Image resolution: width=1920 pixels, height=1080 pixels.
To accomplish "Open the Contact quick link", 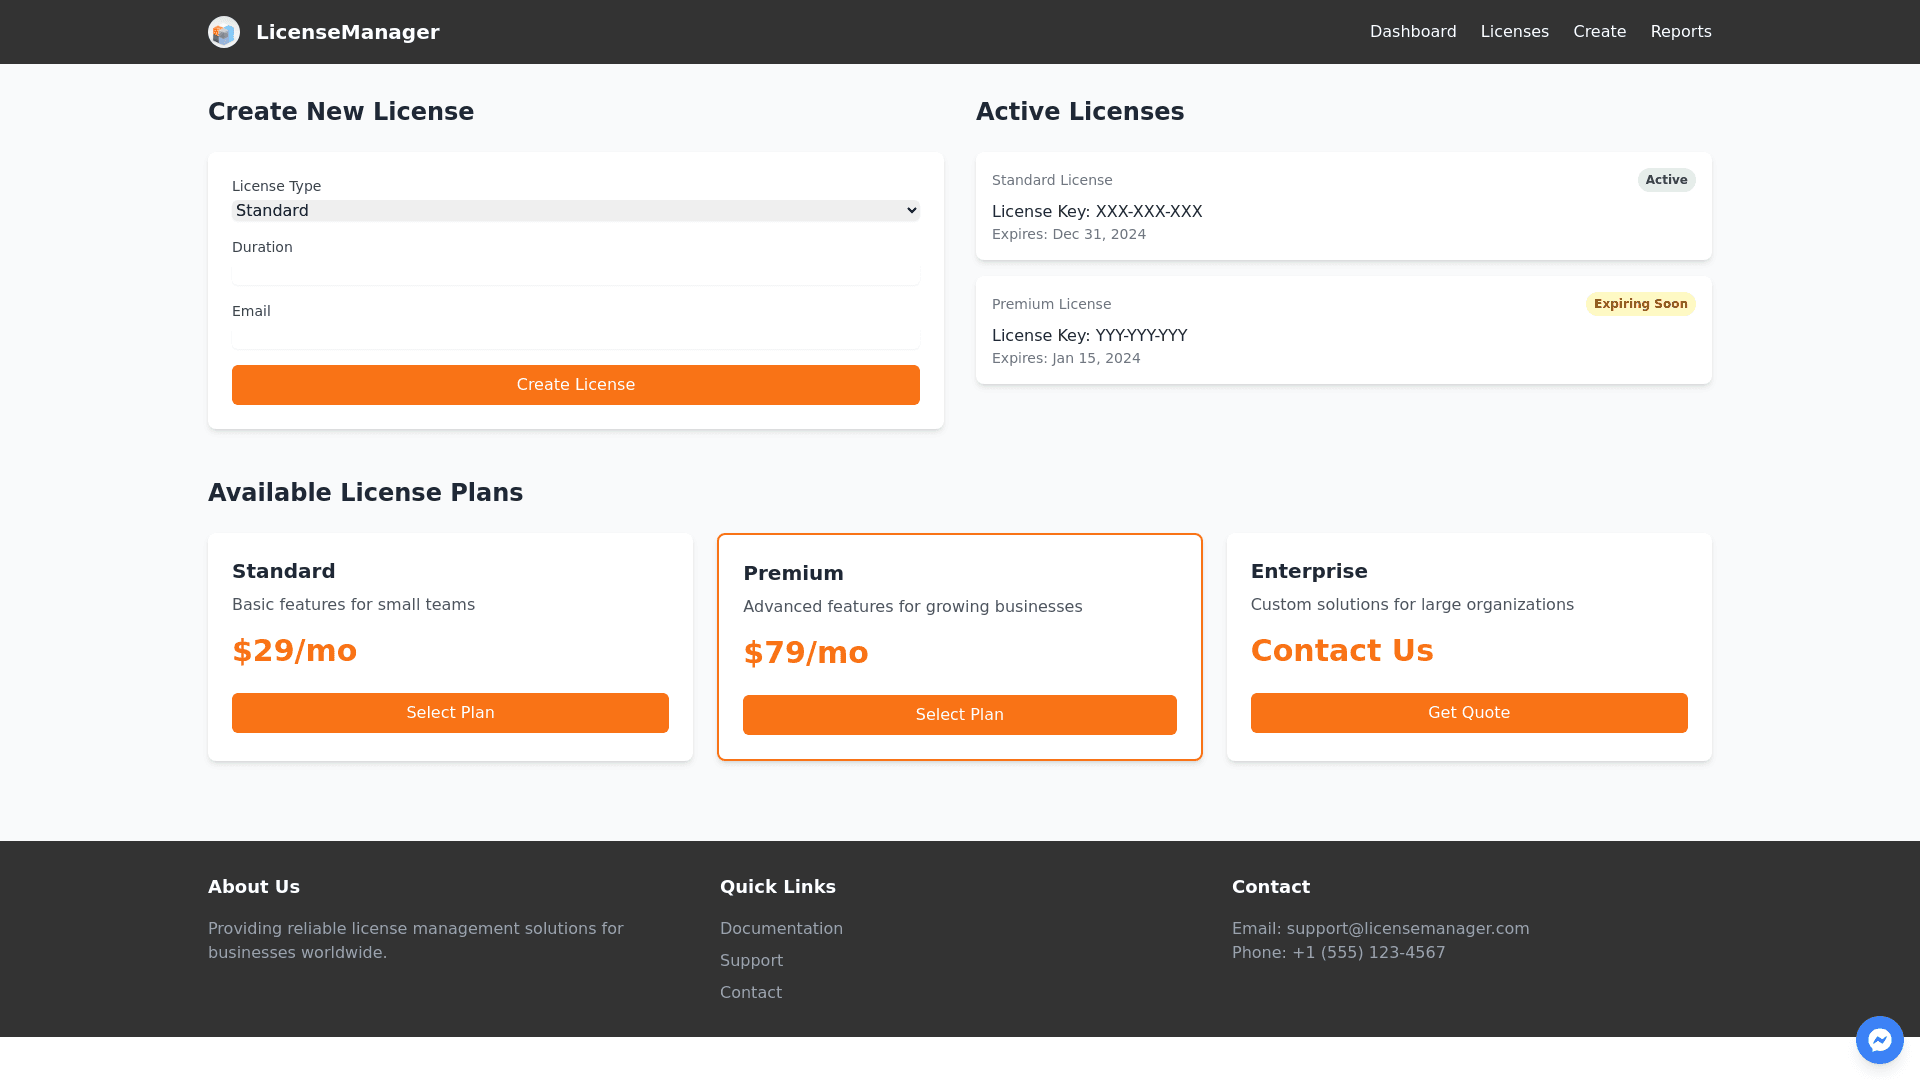I will (751, 993).
